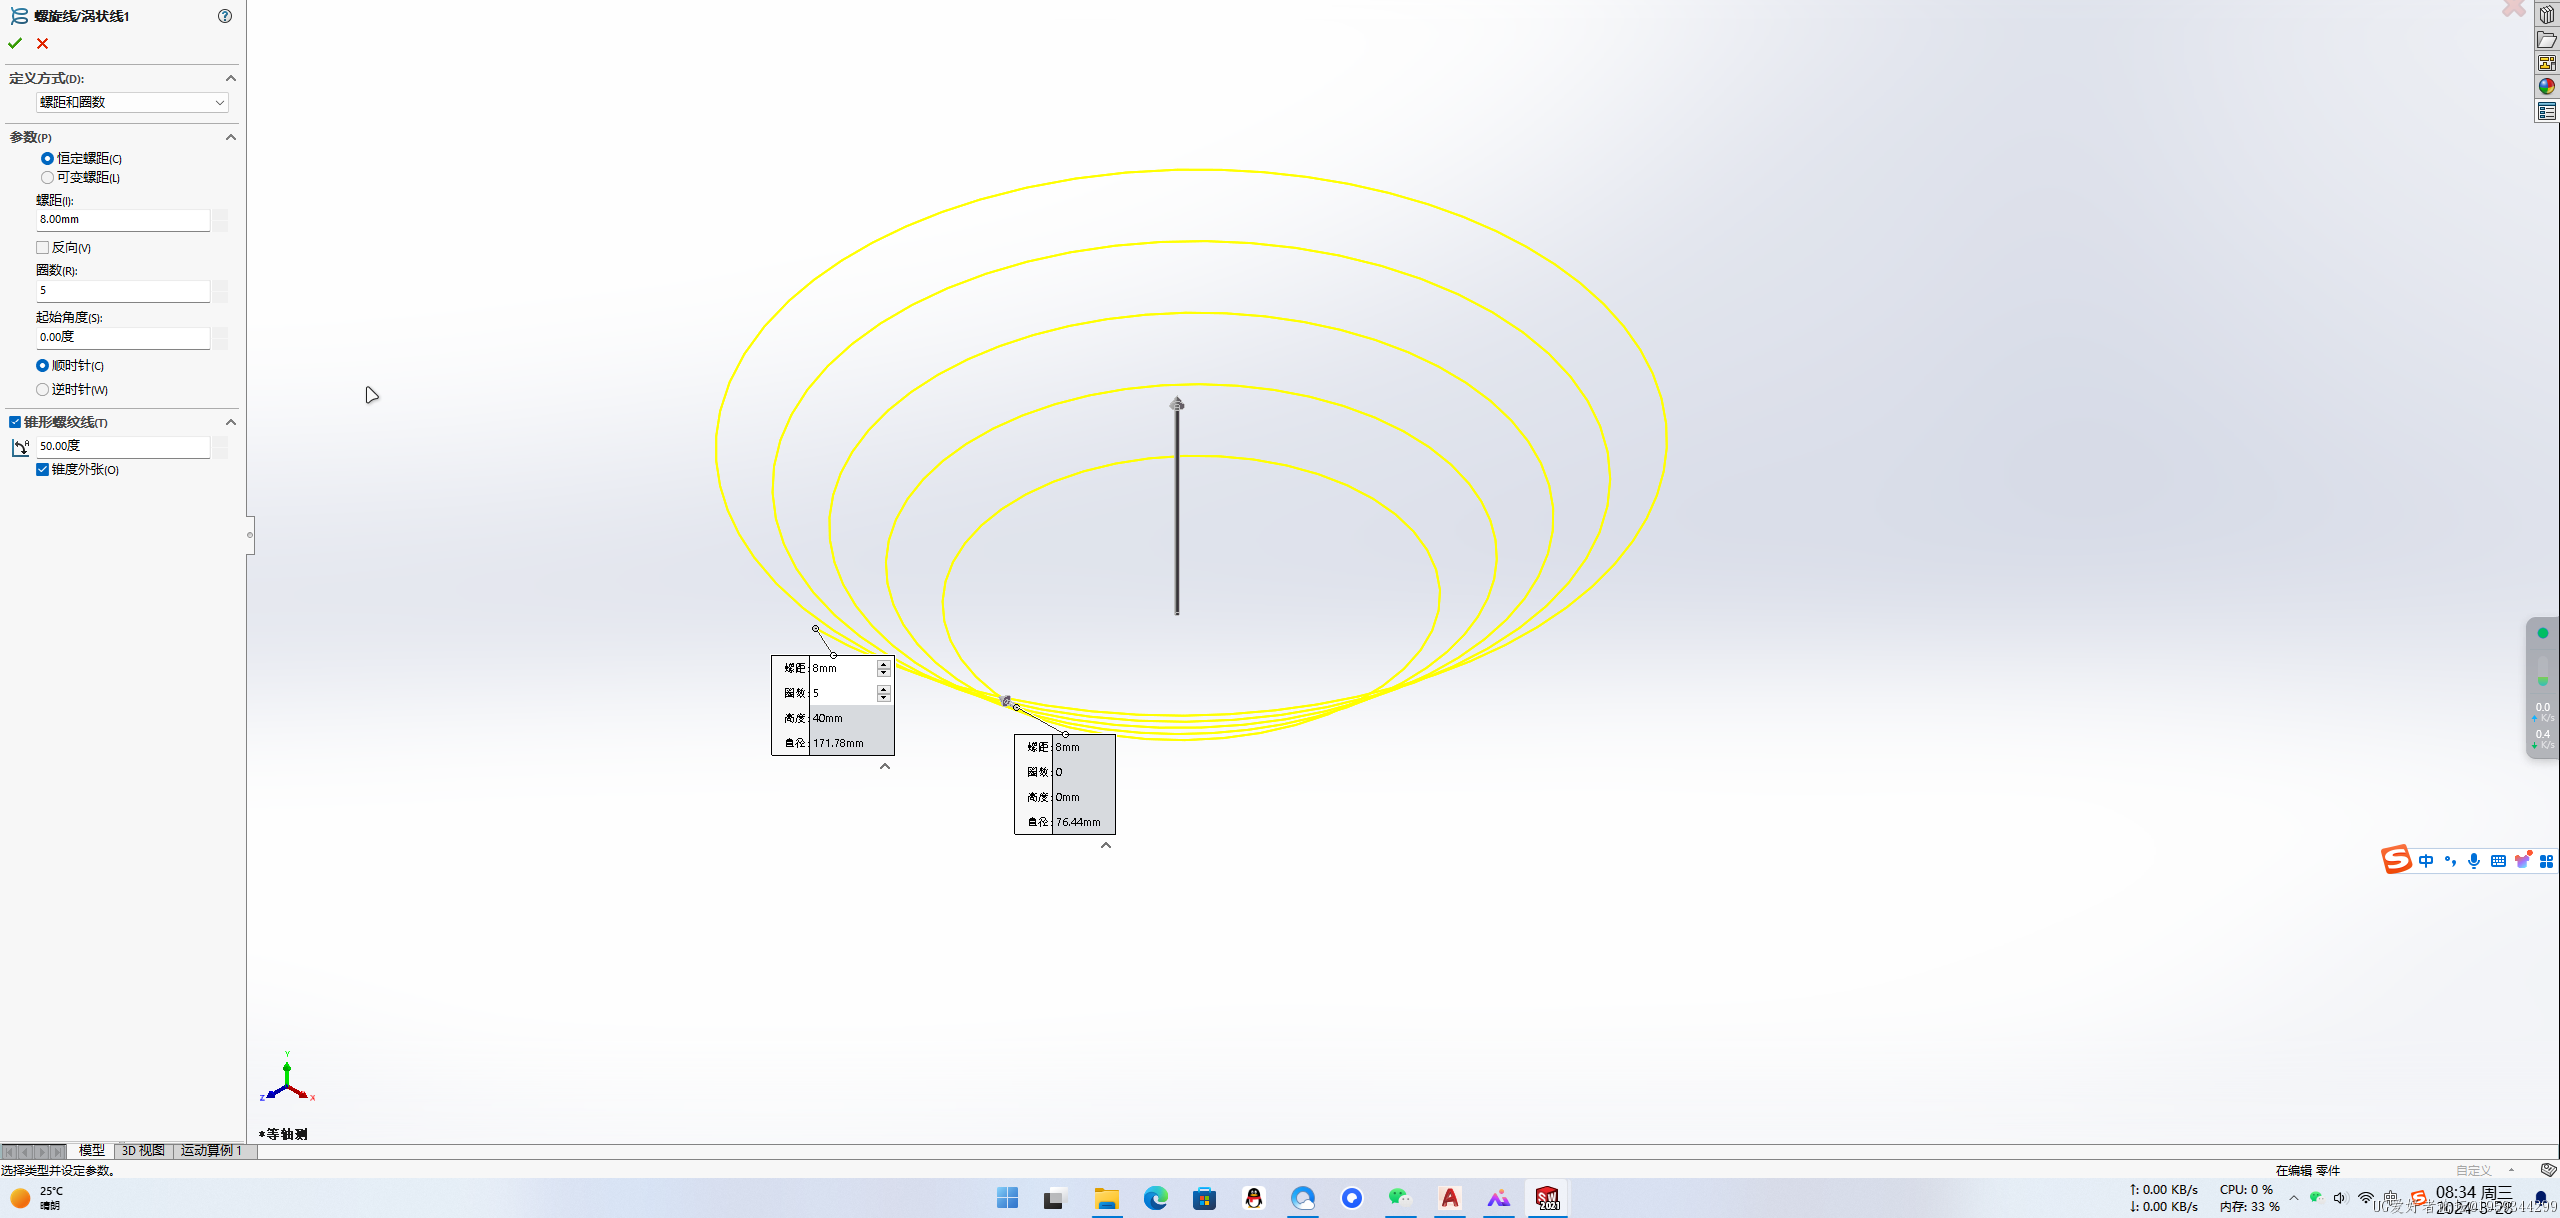This screenshot has width=2560, height=1218.
Task: Open the Sogou soft keyboard icon
Action: pyautogui.click(x=2498, y=861)
